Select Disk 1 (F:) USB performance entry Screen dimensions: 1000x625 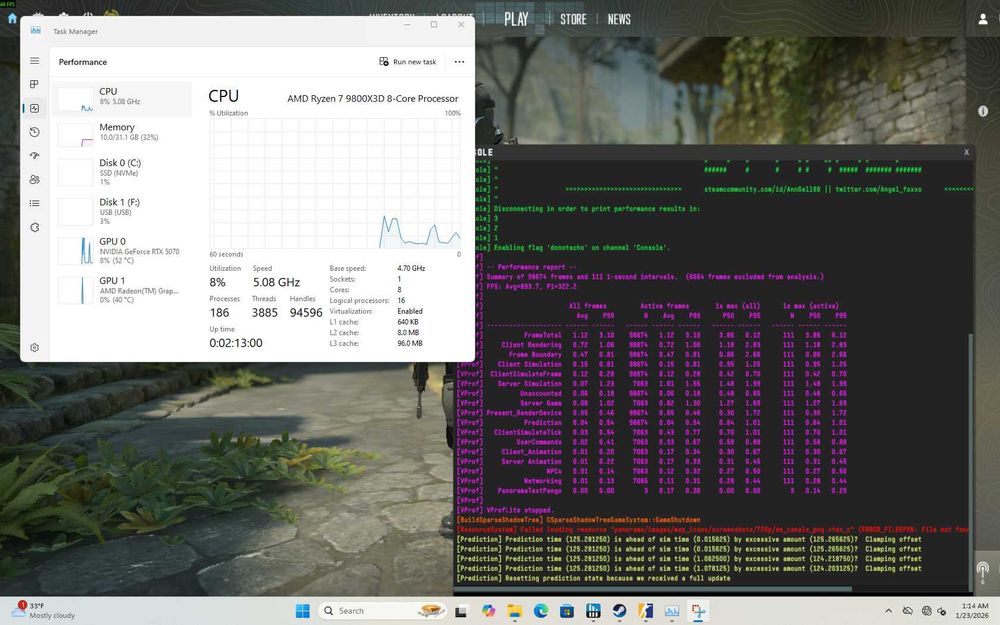tap(121, 212)
